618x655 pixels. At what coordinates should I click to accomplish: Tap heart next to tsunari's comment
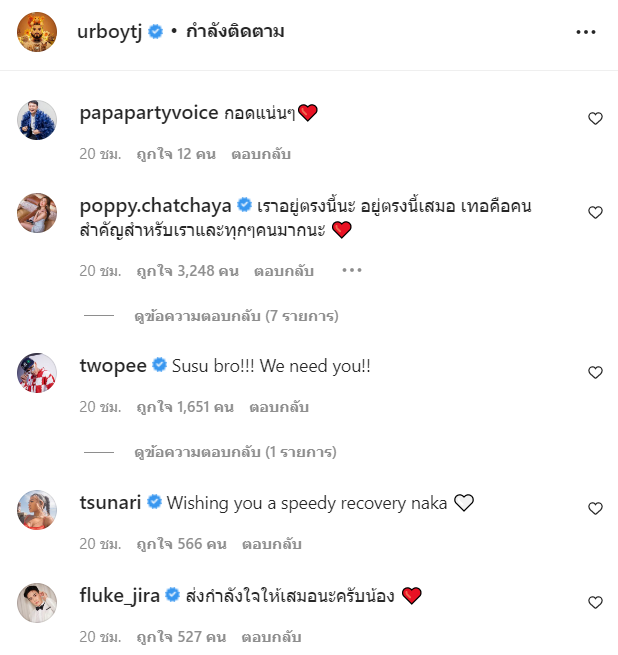pos(595,508)
